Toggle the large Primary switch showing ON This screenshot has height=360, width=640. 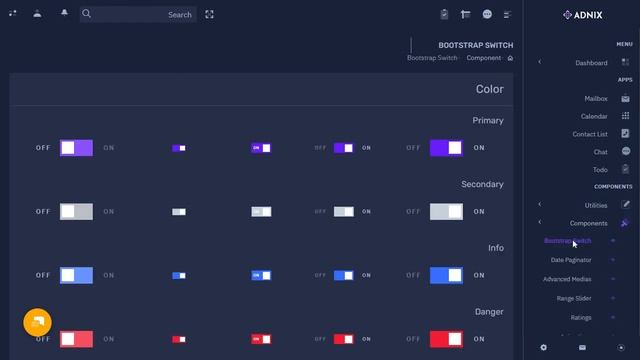pos(446,148)
